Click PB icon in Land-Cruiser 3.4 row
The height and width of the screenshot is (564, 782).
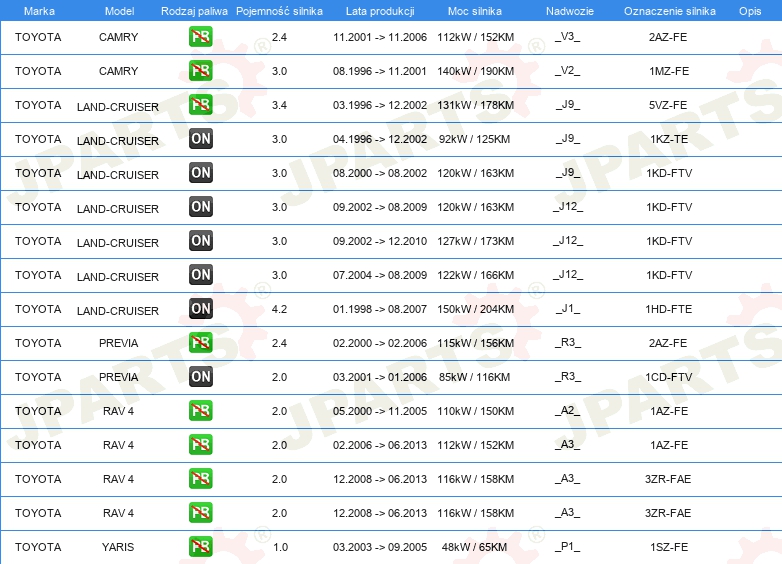pos(200,105)
